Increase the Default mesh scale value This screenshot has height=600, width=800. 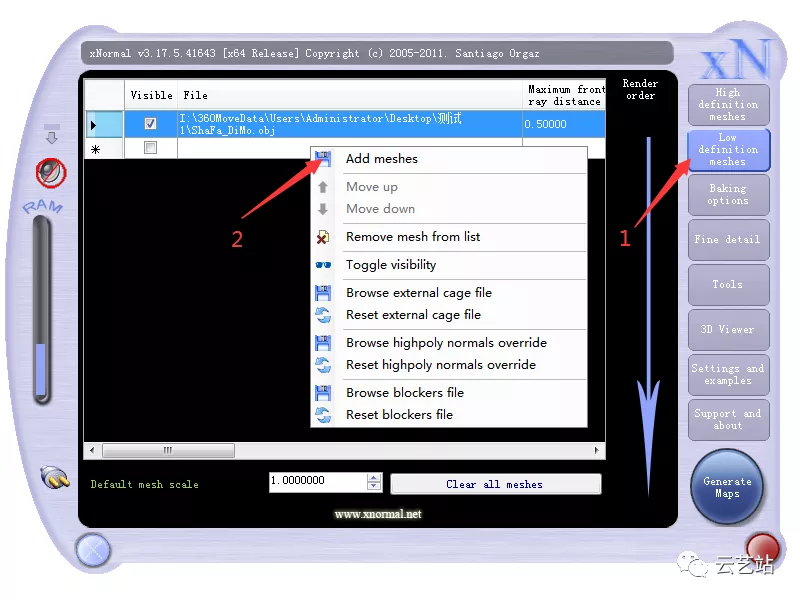coord(374,478)
